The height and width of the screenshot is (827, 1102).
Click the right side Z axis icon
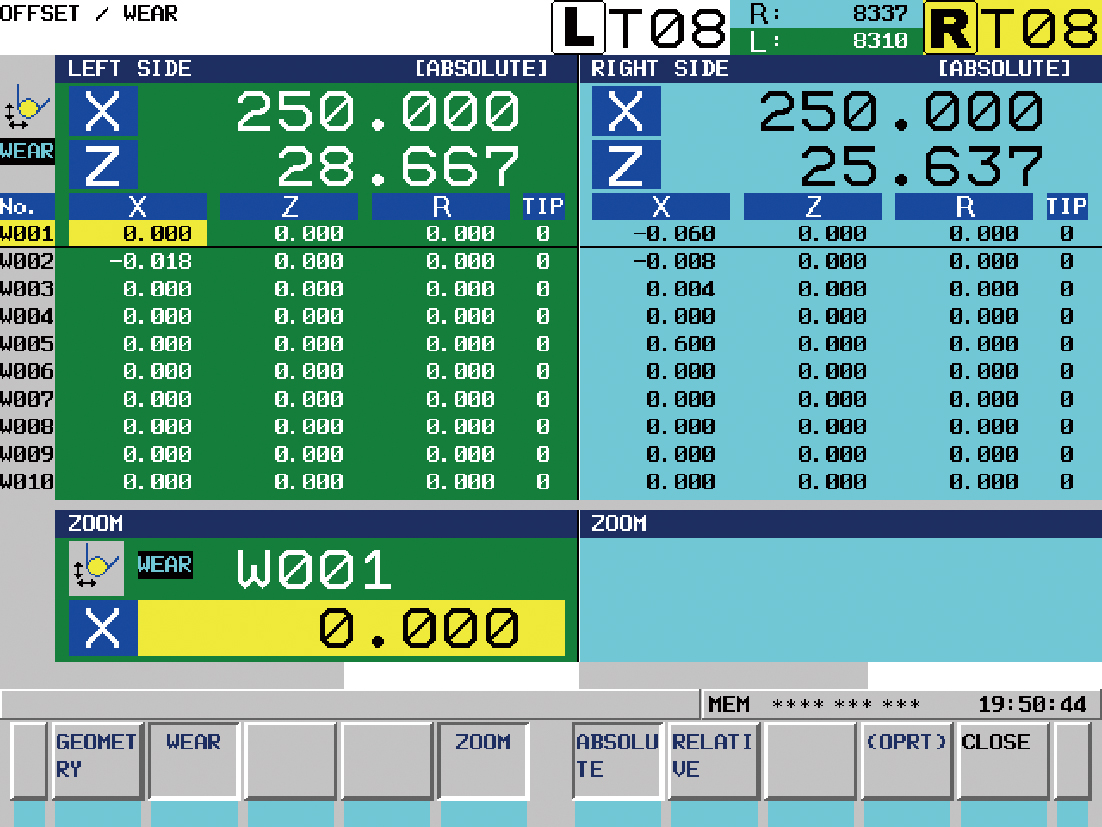[x=625, y=166]
